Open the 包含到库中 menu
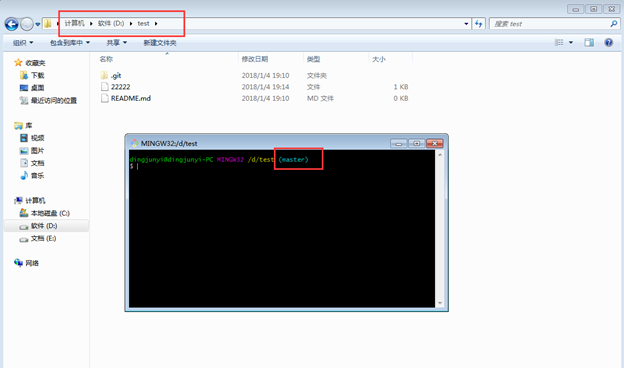Screen dimensions: 624x368 click(x=70, y=43)
